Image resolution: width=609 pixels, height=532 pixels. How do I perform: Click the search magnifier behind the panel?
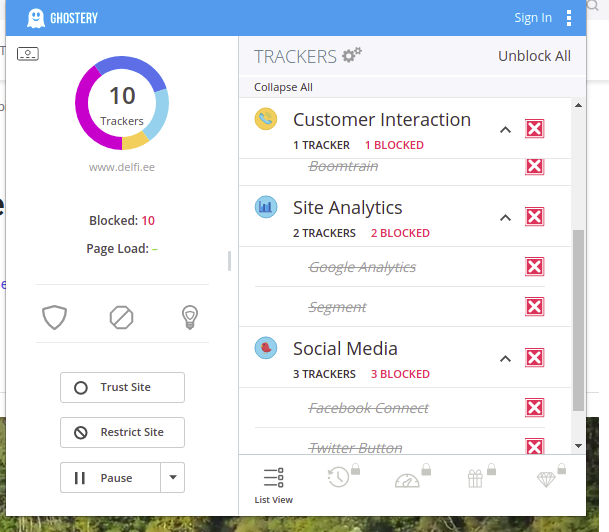point(593,5)
